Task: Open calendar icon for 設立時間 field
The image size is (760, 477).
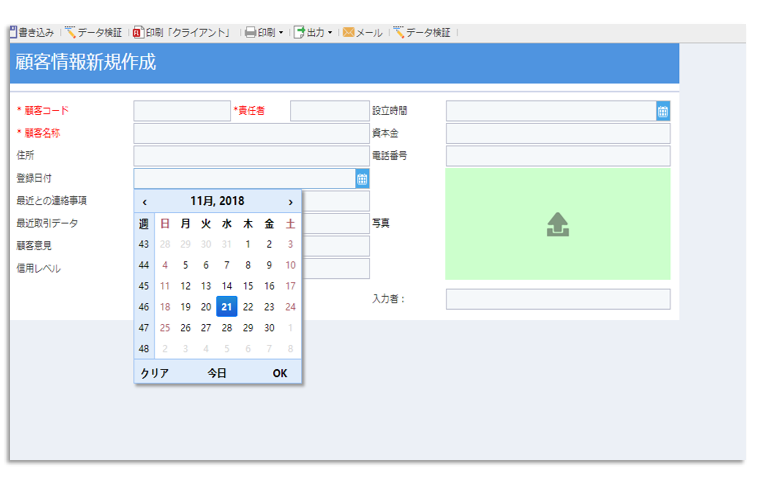Action: [x=663, y=111]
